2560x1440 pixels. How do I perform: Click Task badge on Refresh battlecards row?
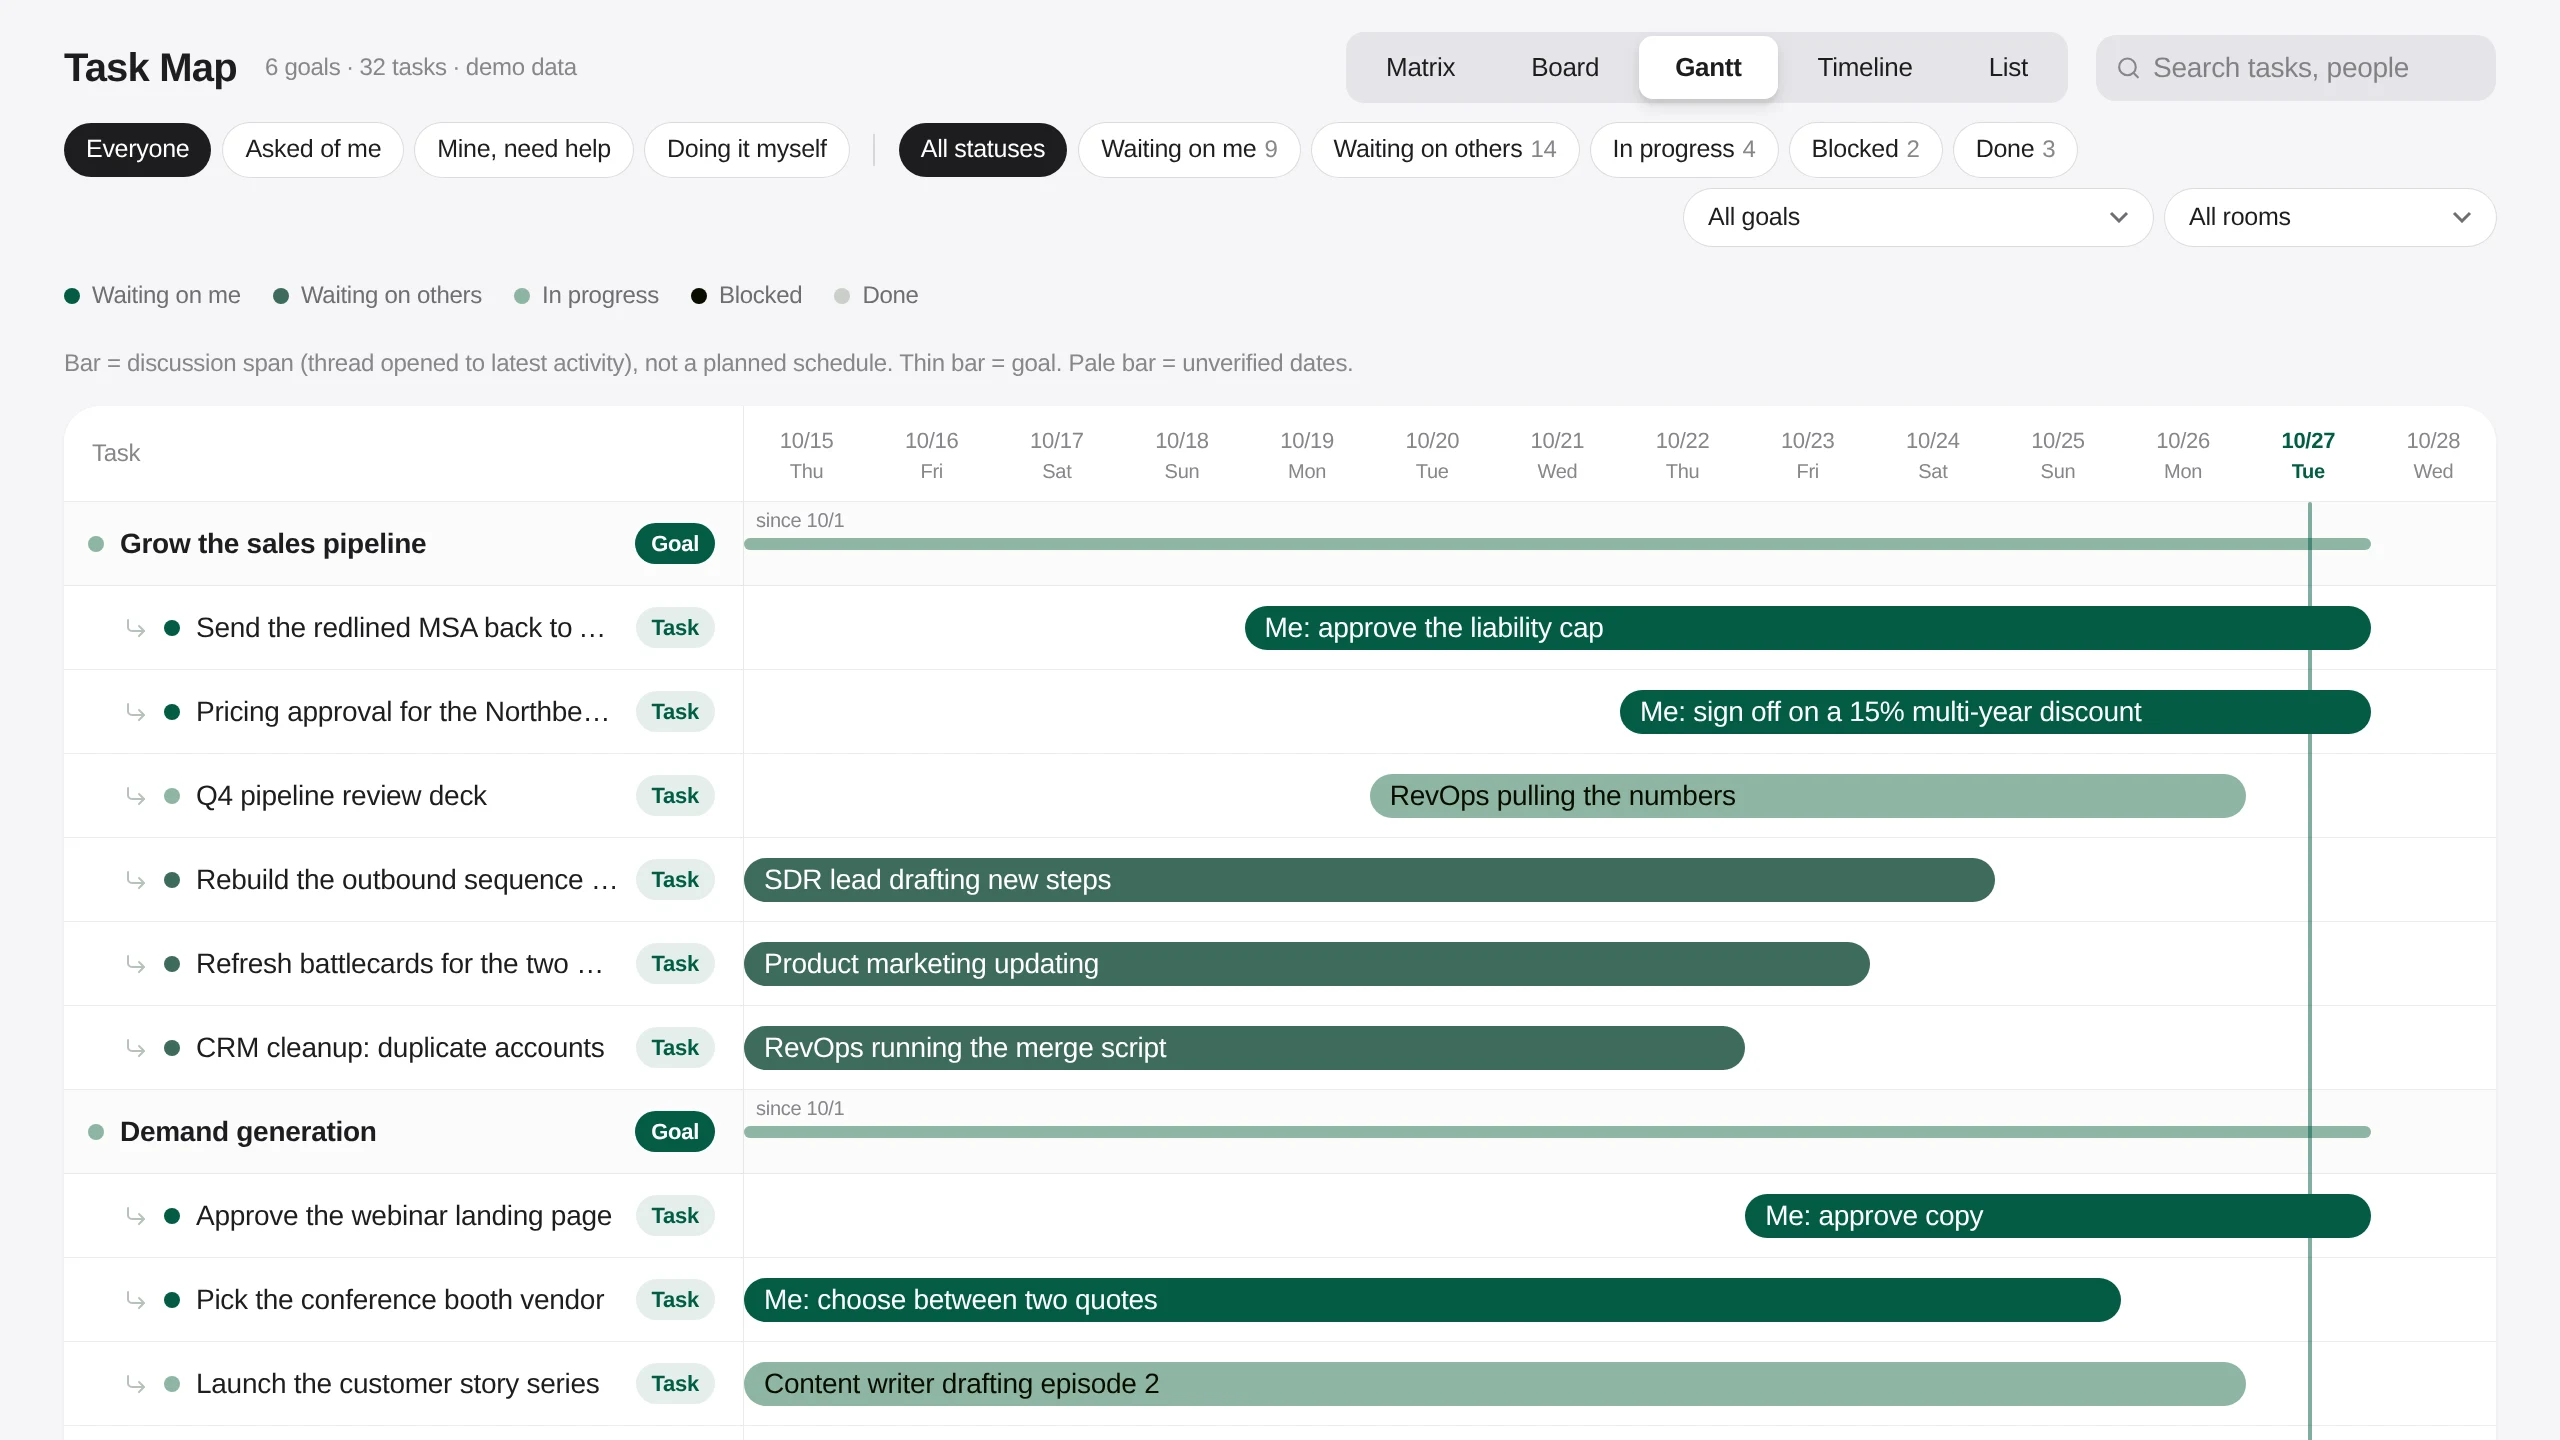(675, 964)
